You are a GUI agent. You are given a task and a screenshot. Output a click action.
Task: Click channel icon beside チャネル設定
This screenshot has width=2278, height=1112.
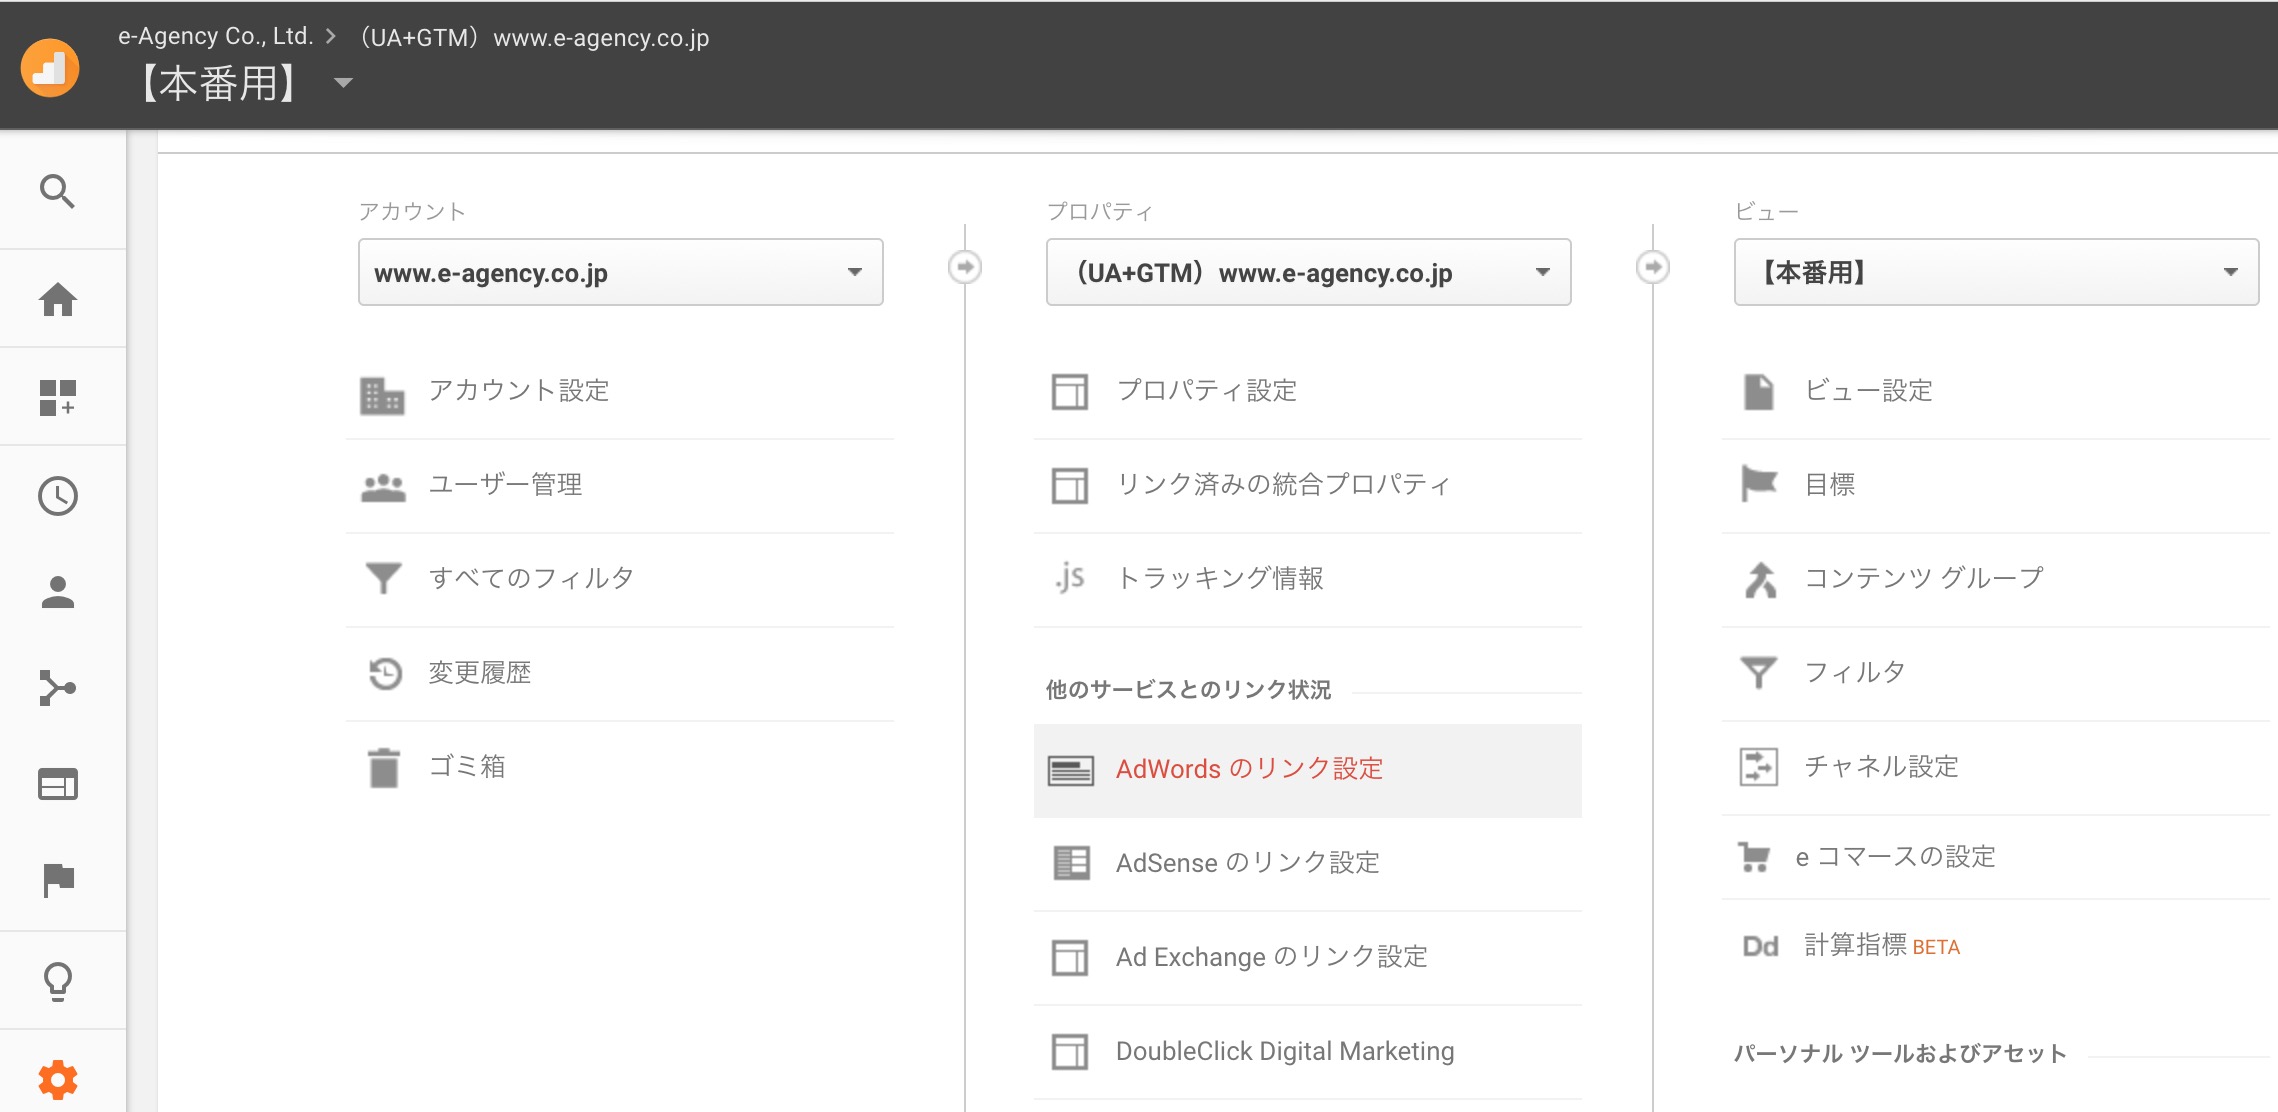(x=1759, y=767)
